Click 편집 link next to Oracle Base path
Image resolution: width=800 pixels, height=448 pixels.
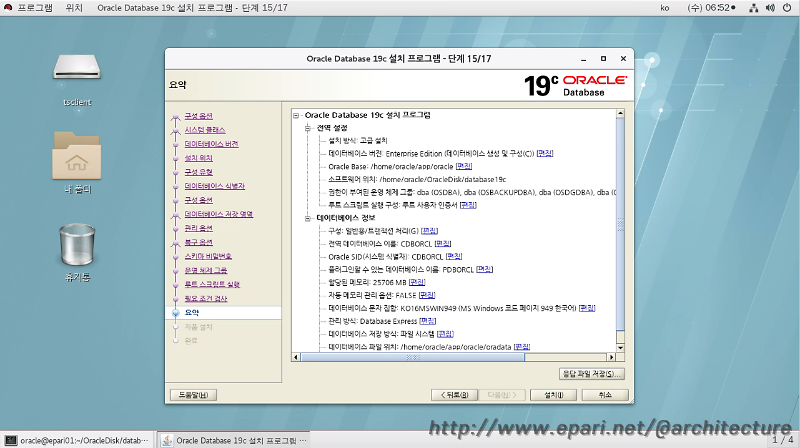(x=464, y=166)
